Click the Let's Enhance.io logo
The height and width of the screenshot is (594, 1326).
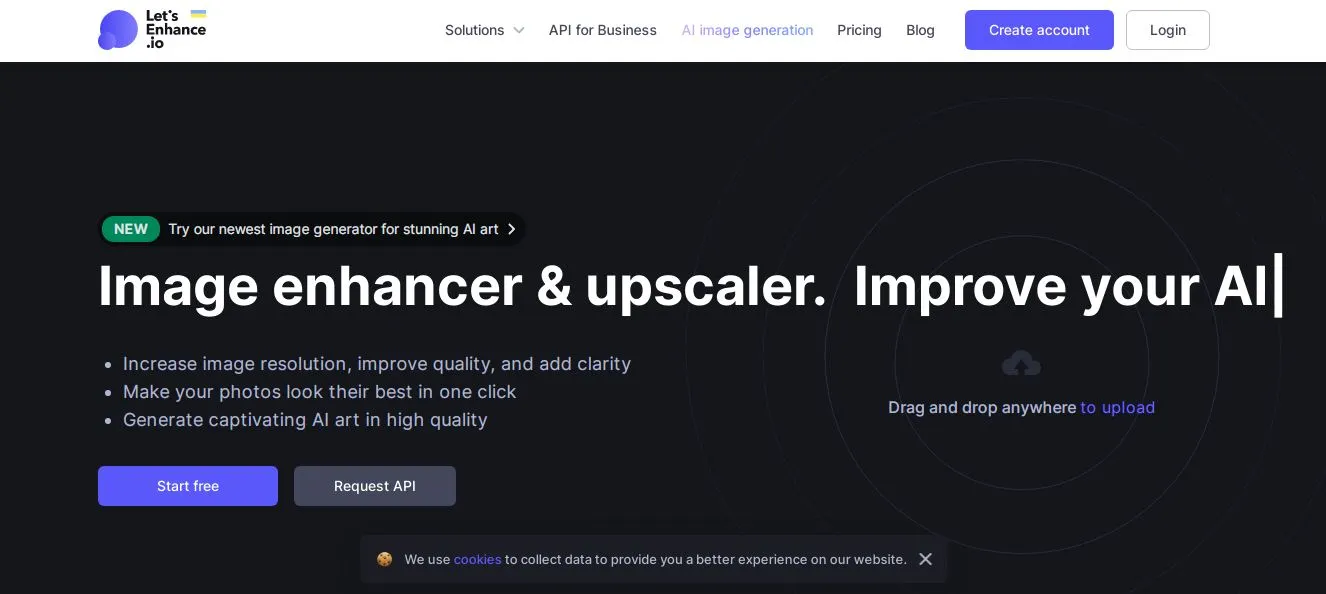coord(152,30)
